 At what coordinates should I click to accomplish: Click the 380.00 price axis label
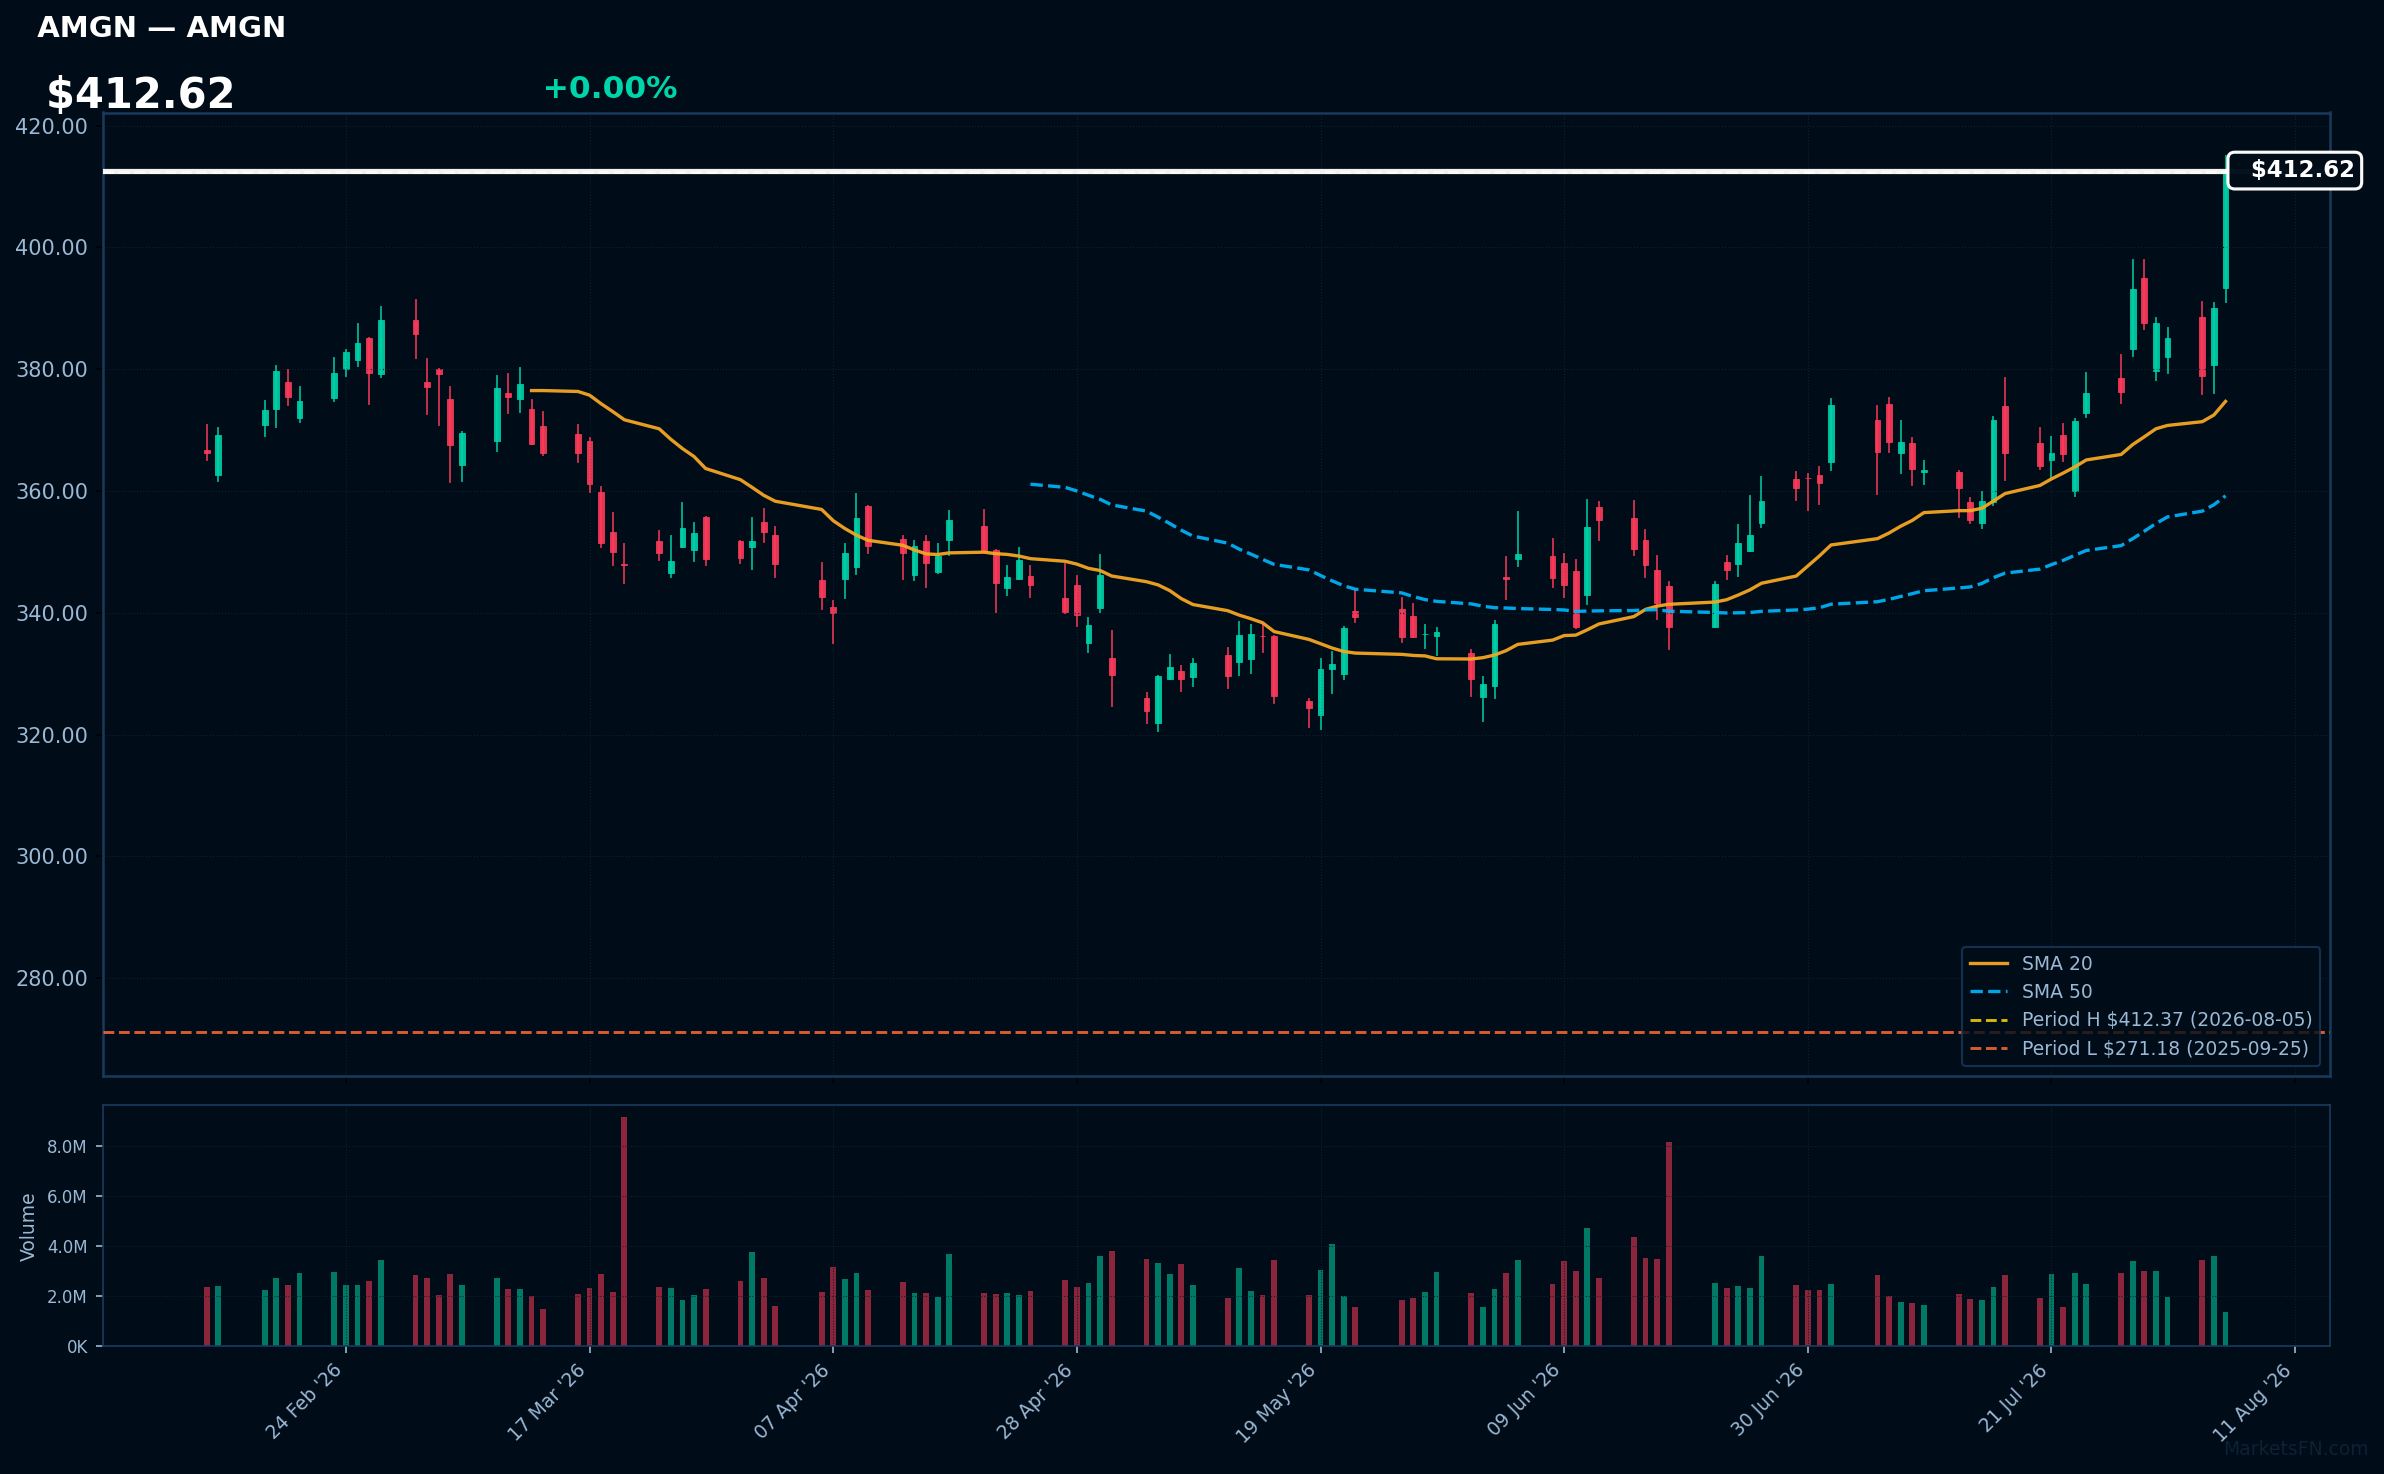52,370
